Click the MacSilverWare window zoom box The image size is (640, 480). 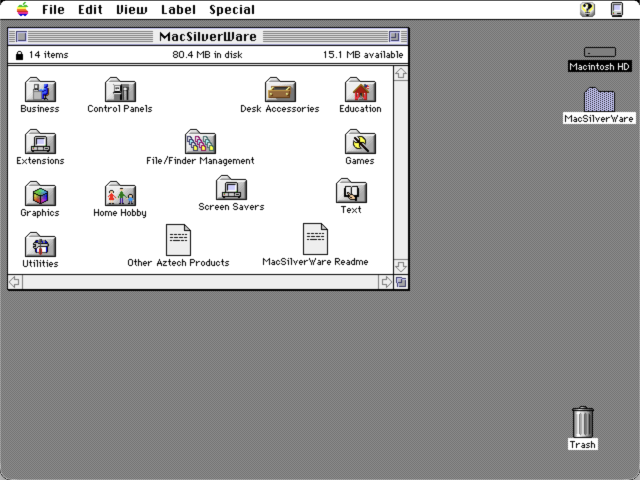[x=394, y=36]
